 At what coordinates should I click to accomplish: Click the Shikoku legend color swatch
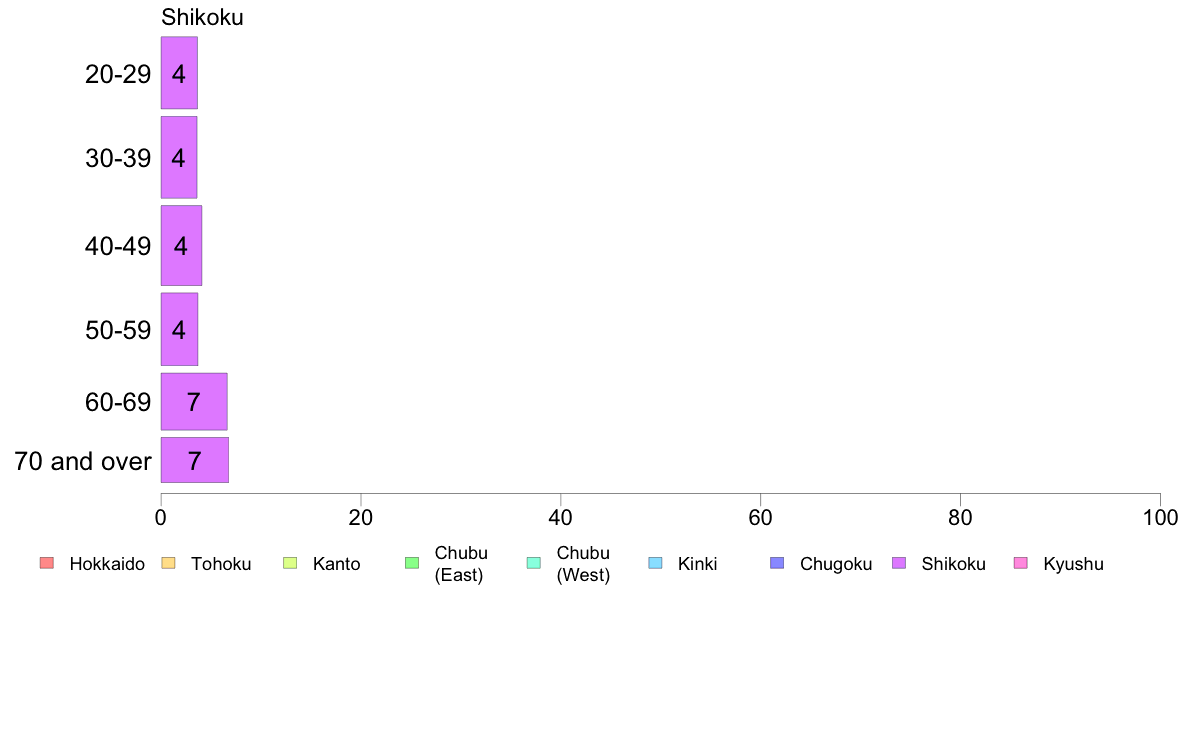click(899, 563)
